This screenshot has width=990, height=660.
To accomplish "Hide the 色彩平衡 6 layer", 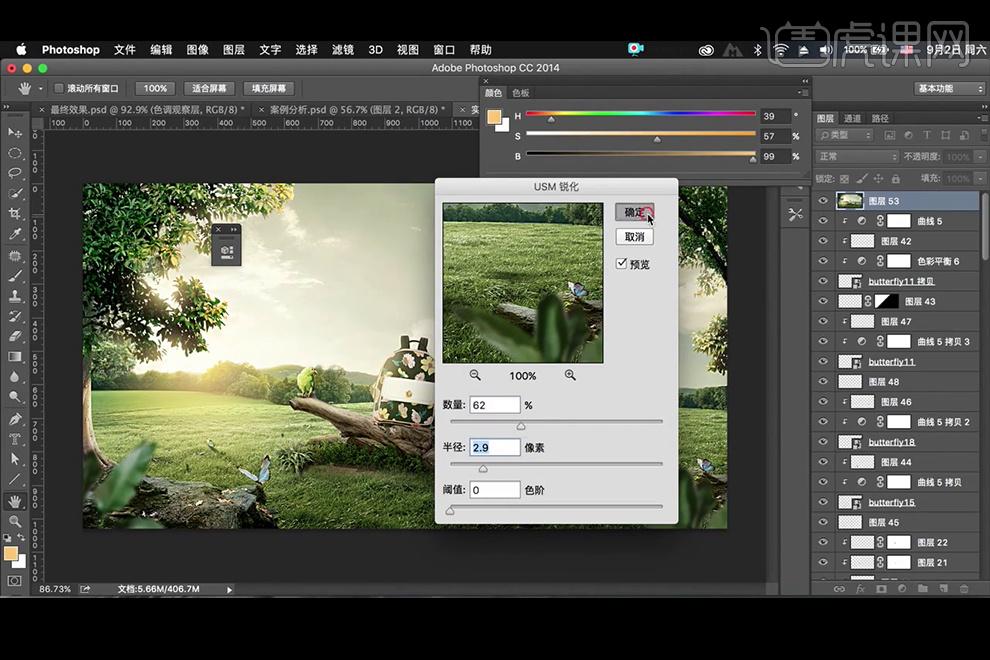I will click(x=823, y=261).
